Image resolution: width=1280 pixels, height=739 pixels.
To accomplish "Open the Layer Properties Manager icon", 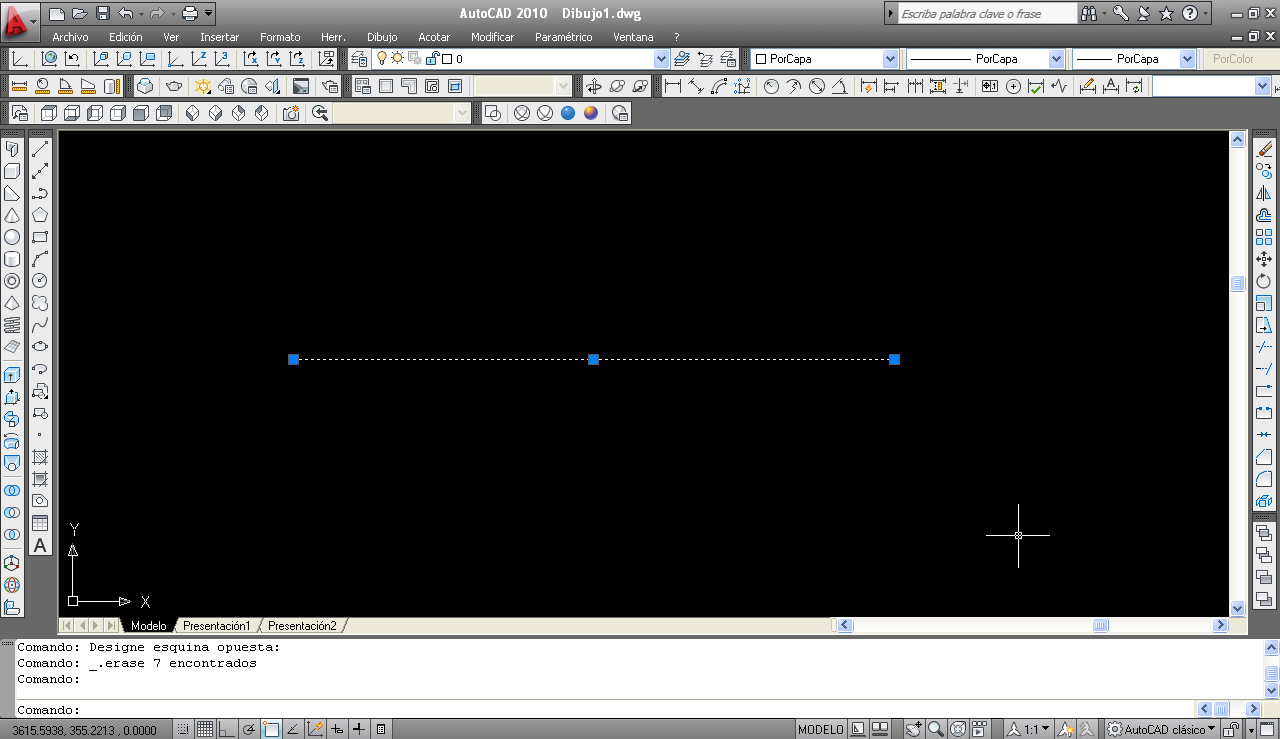I will (x=358, y=58).
